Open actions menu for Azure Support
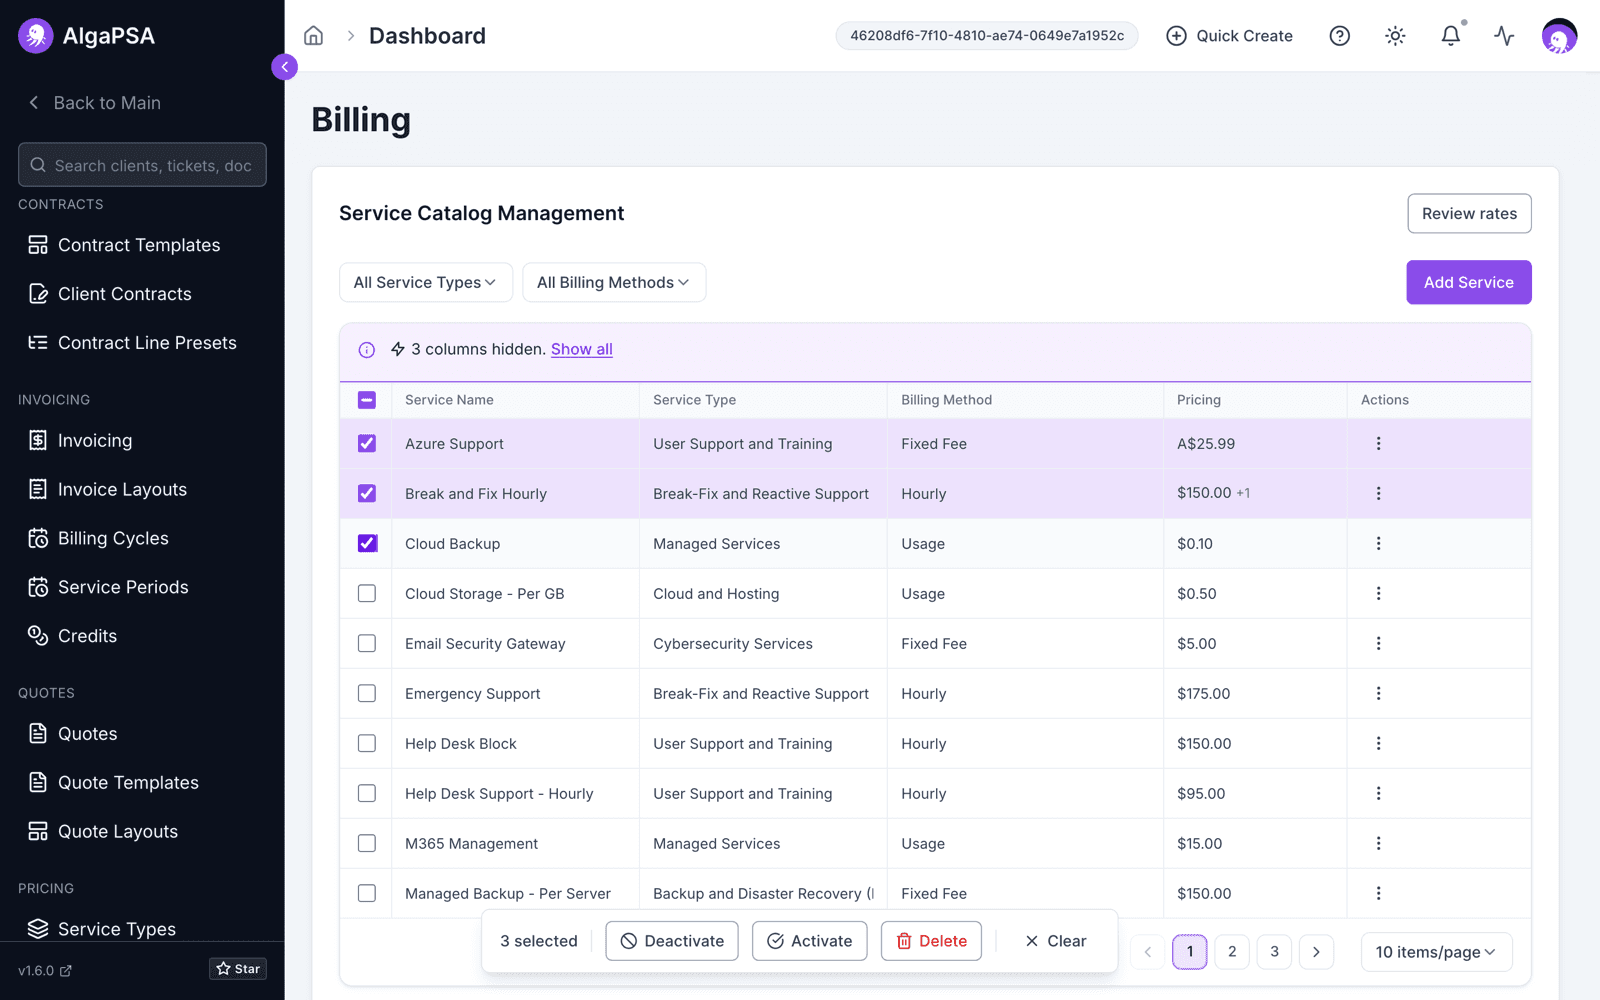 1378,444
